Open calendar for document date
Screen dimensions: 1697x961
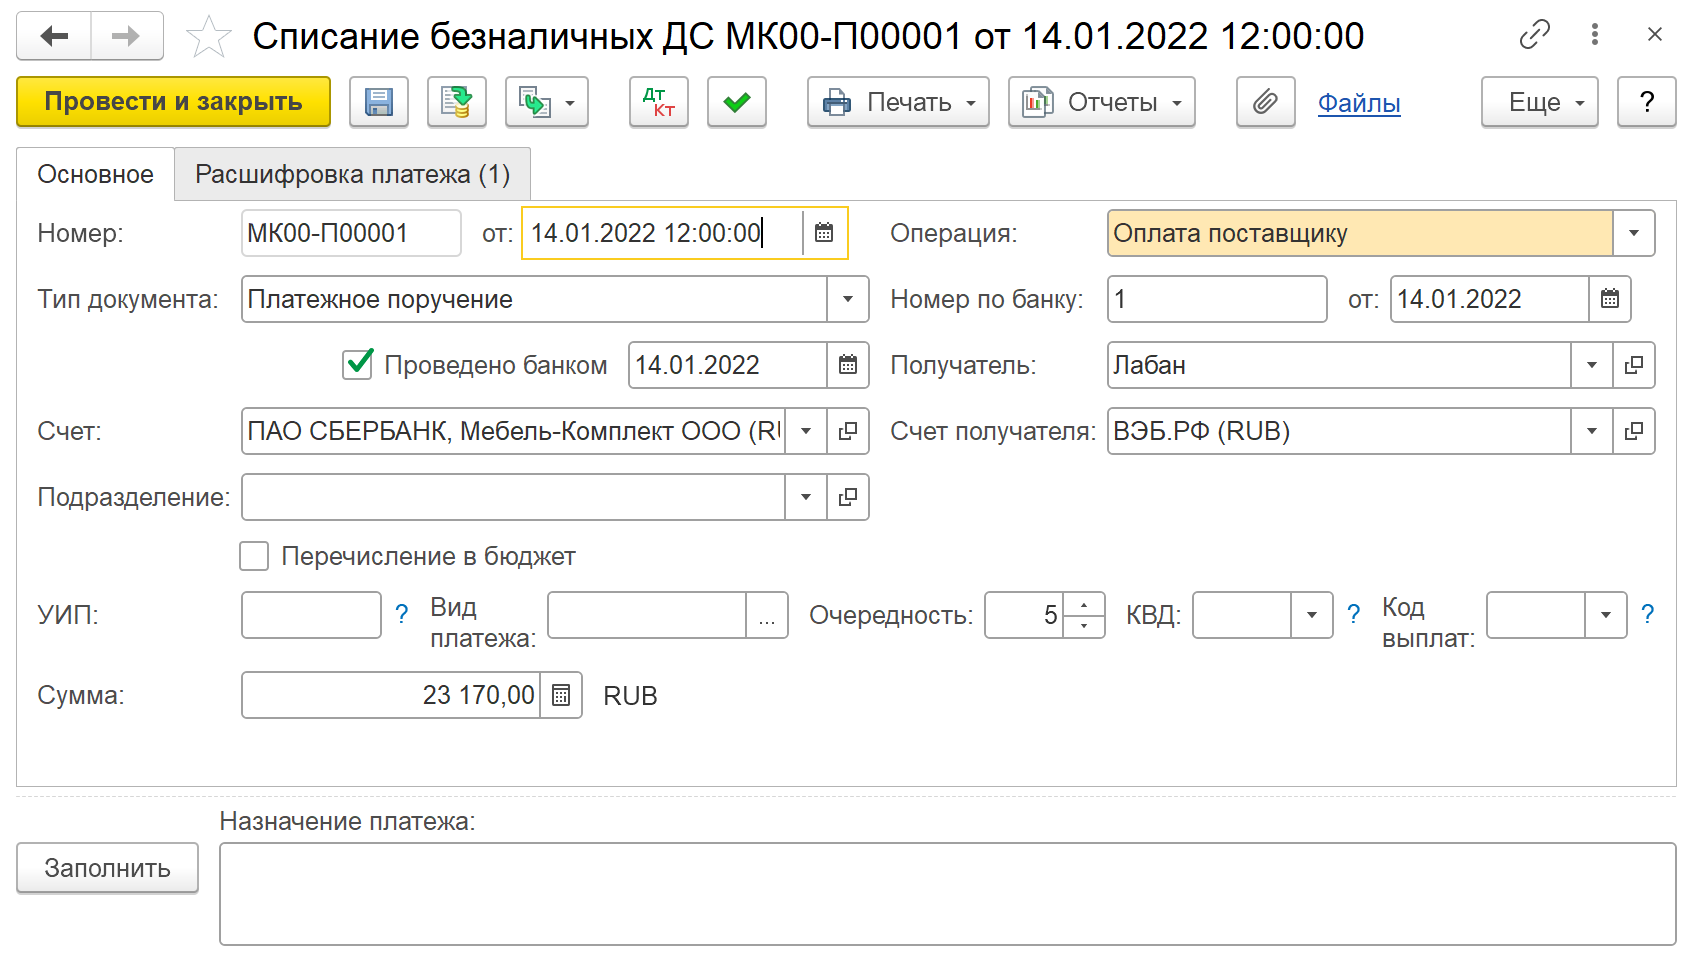coord(824,233)
